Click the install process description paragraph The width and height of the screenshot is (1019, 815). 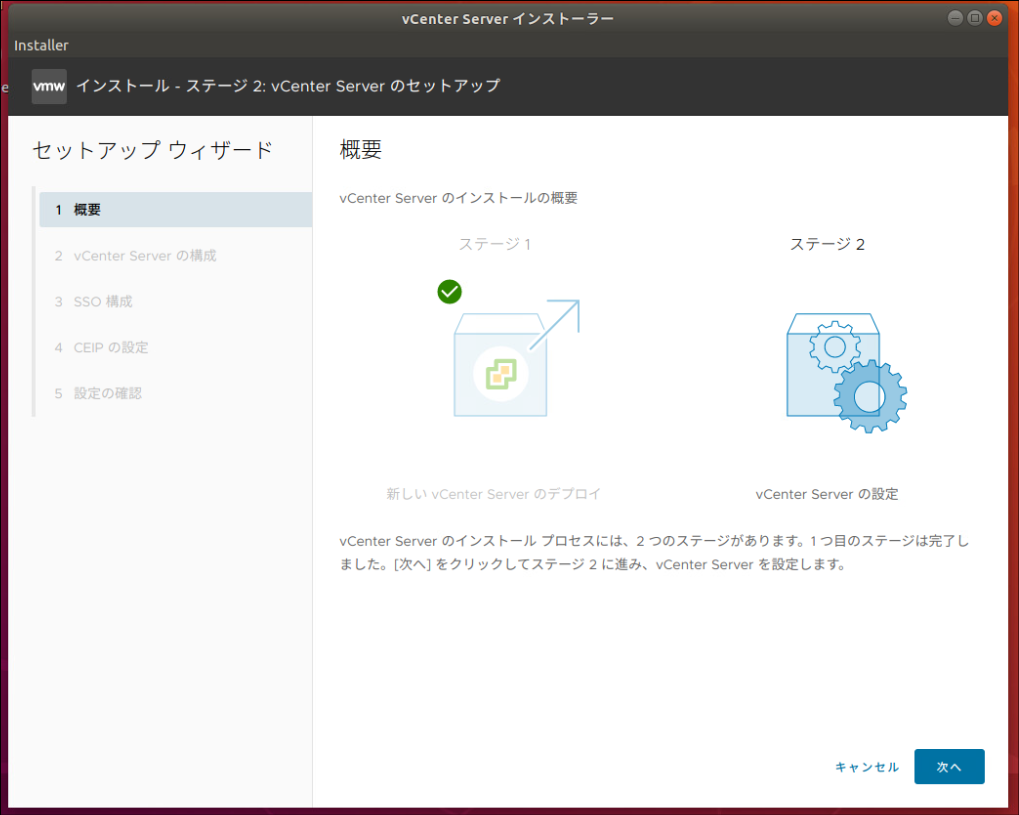click(654, 552)
